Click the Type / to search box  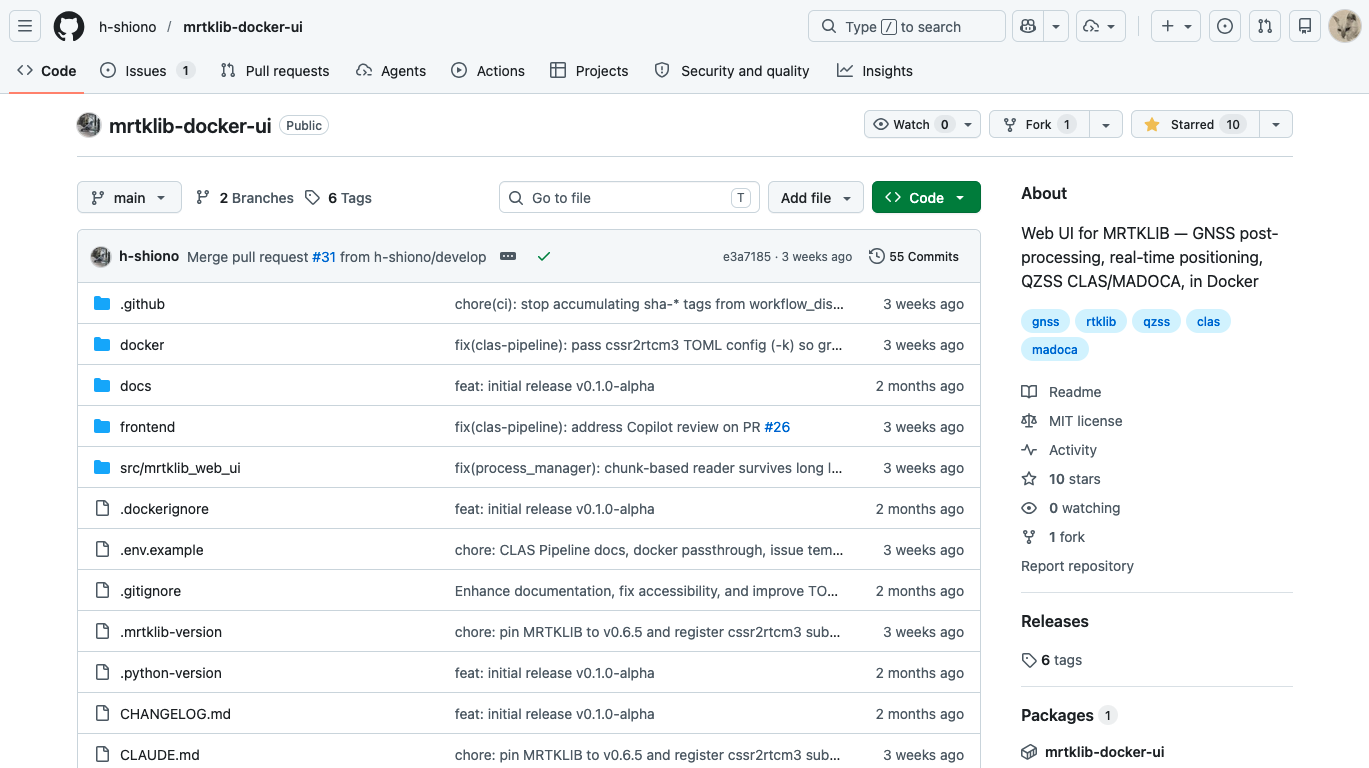tap(906, 26)
